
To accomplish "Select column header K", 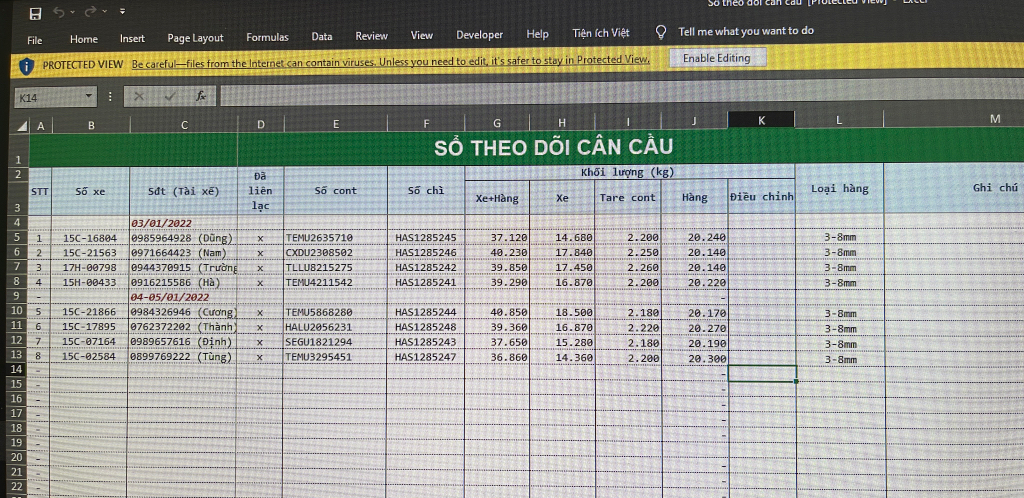I will pos(761,120).
